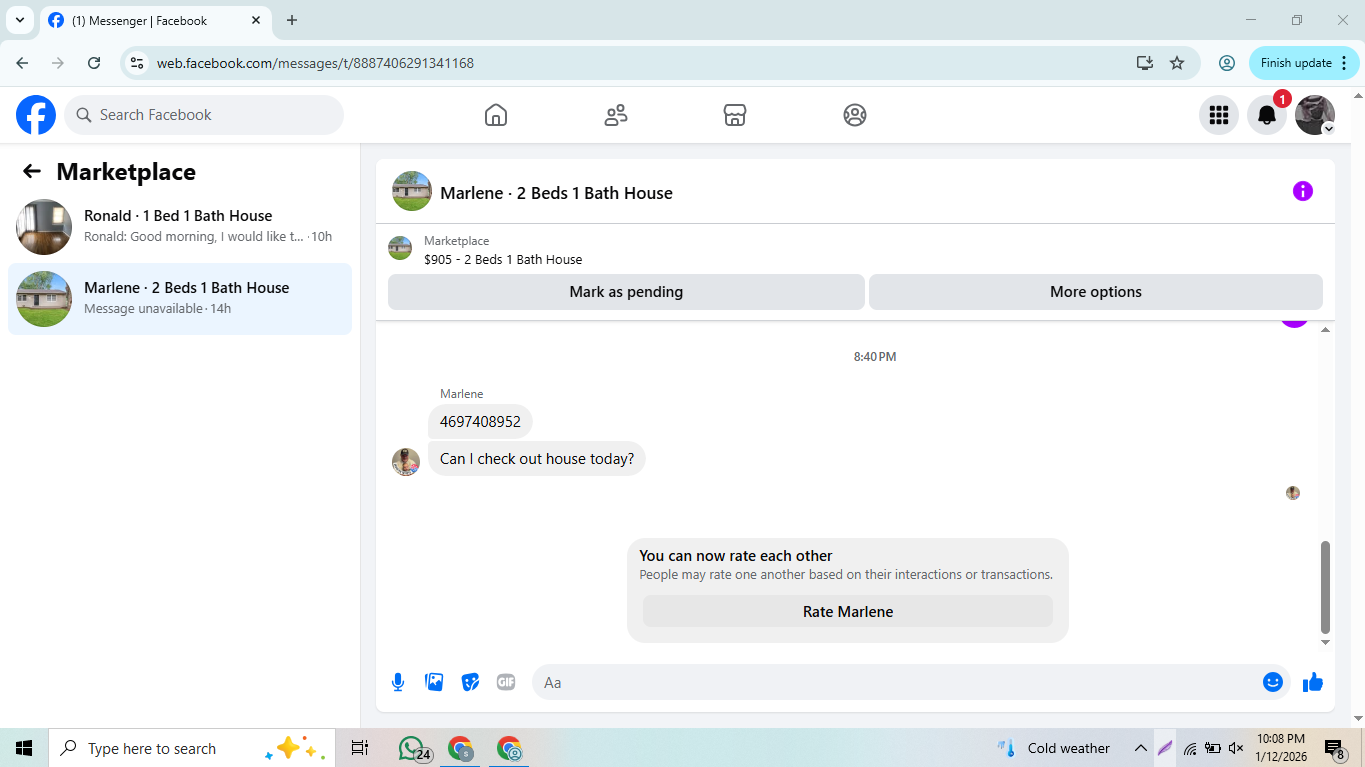Image resolution: width=1365 pixels, height=767 pixels.
Task: Open the account profile picture menu
Action: 1315,115
